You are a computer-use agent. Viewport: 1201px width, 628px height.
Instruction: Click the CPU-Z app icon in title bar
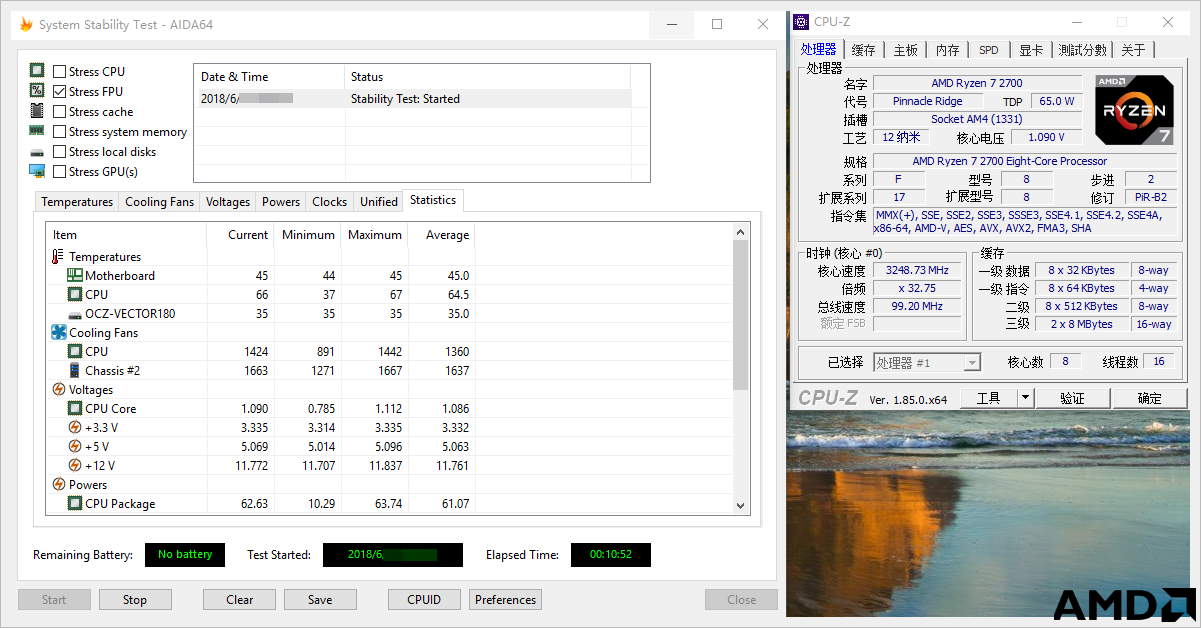pyautogui.click(x=801, y=22)
